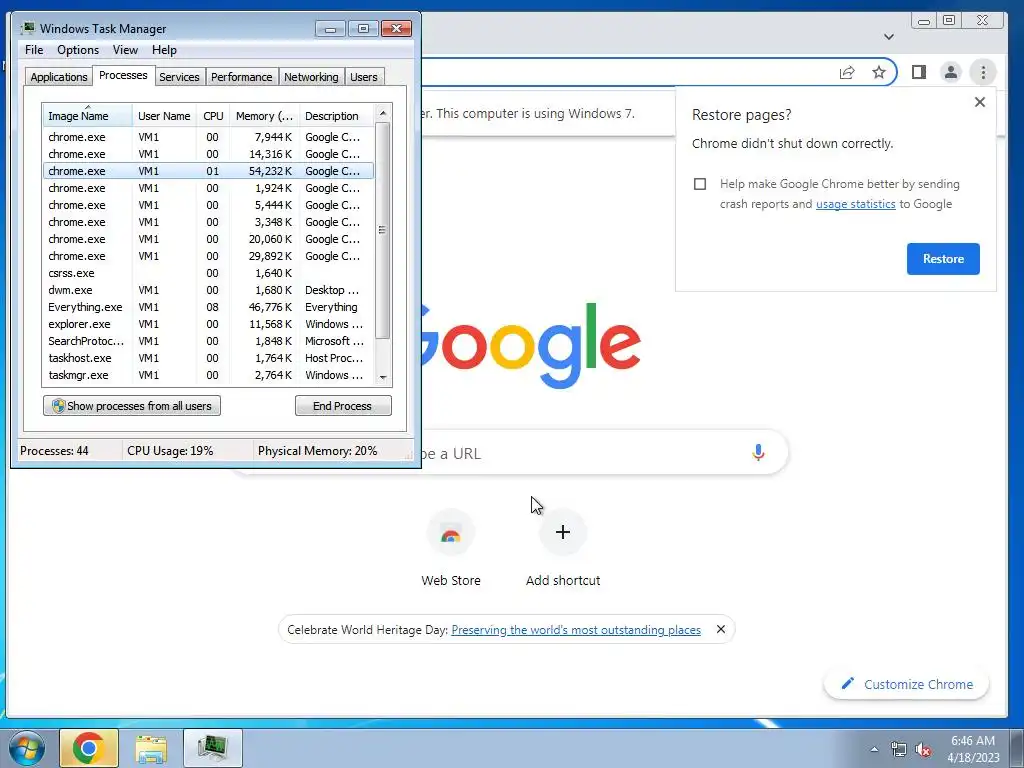
Task: Click the muted volume tray icon
Action: pyautogui.click(x=923, y=749)
